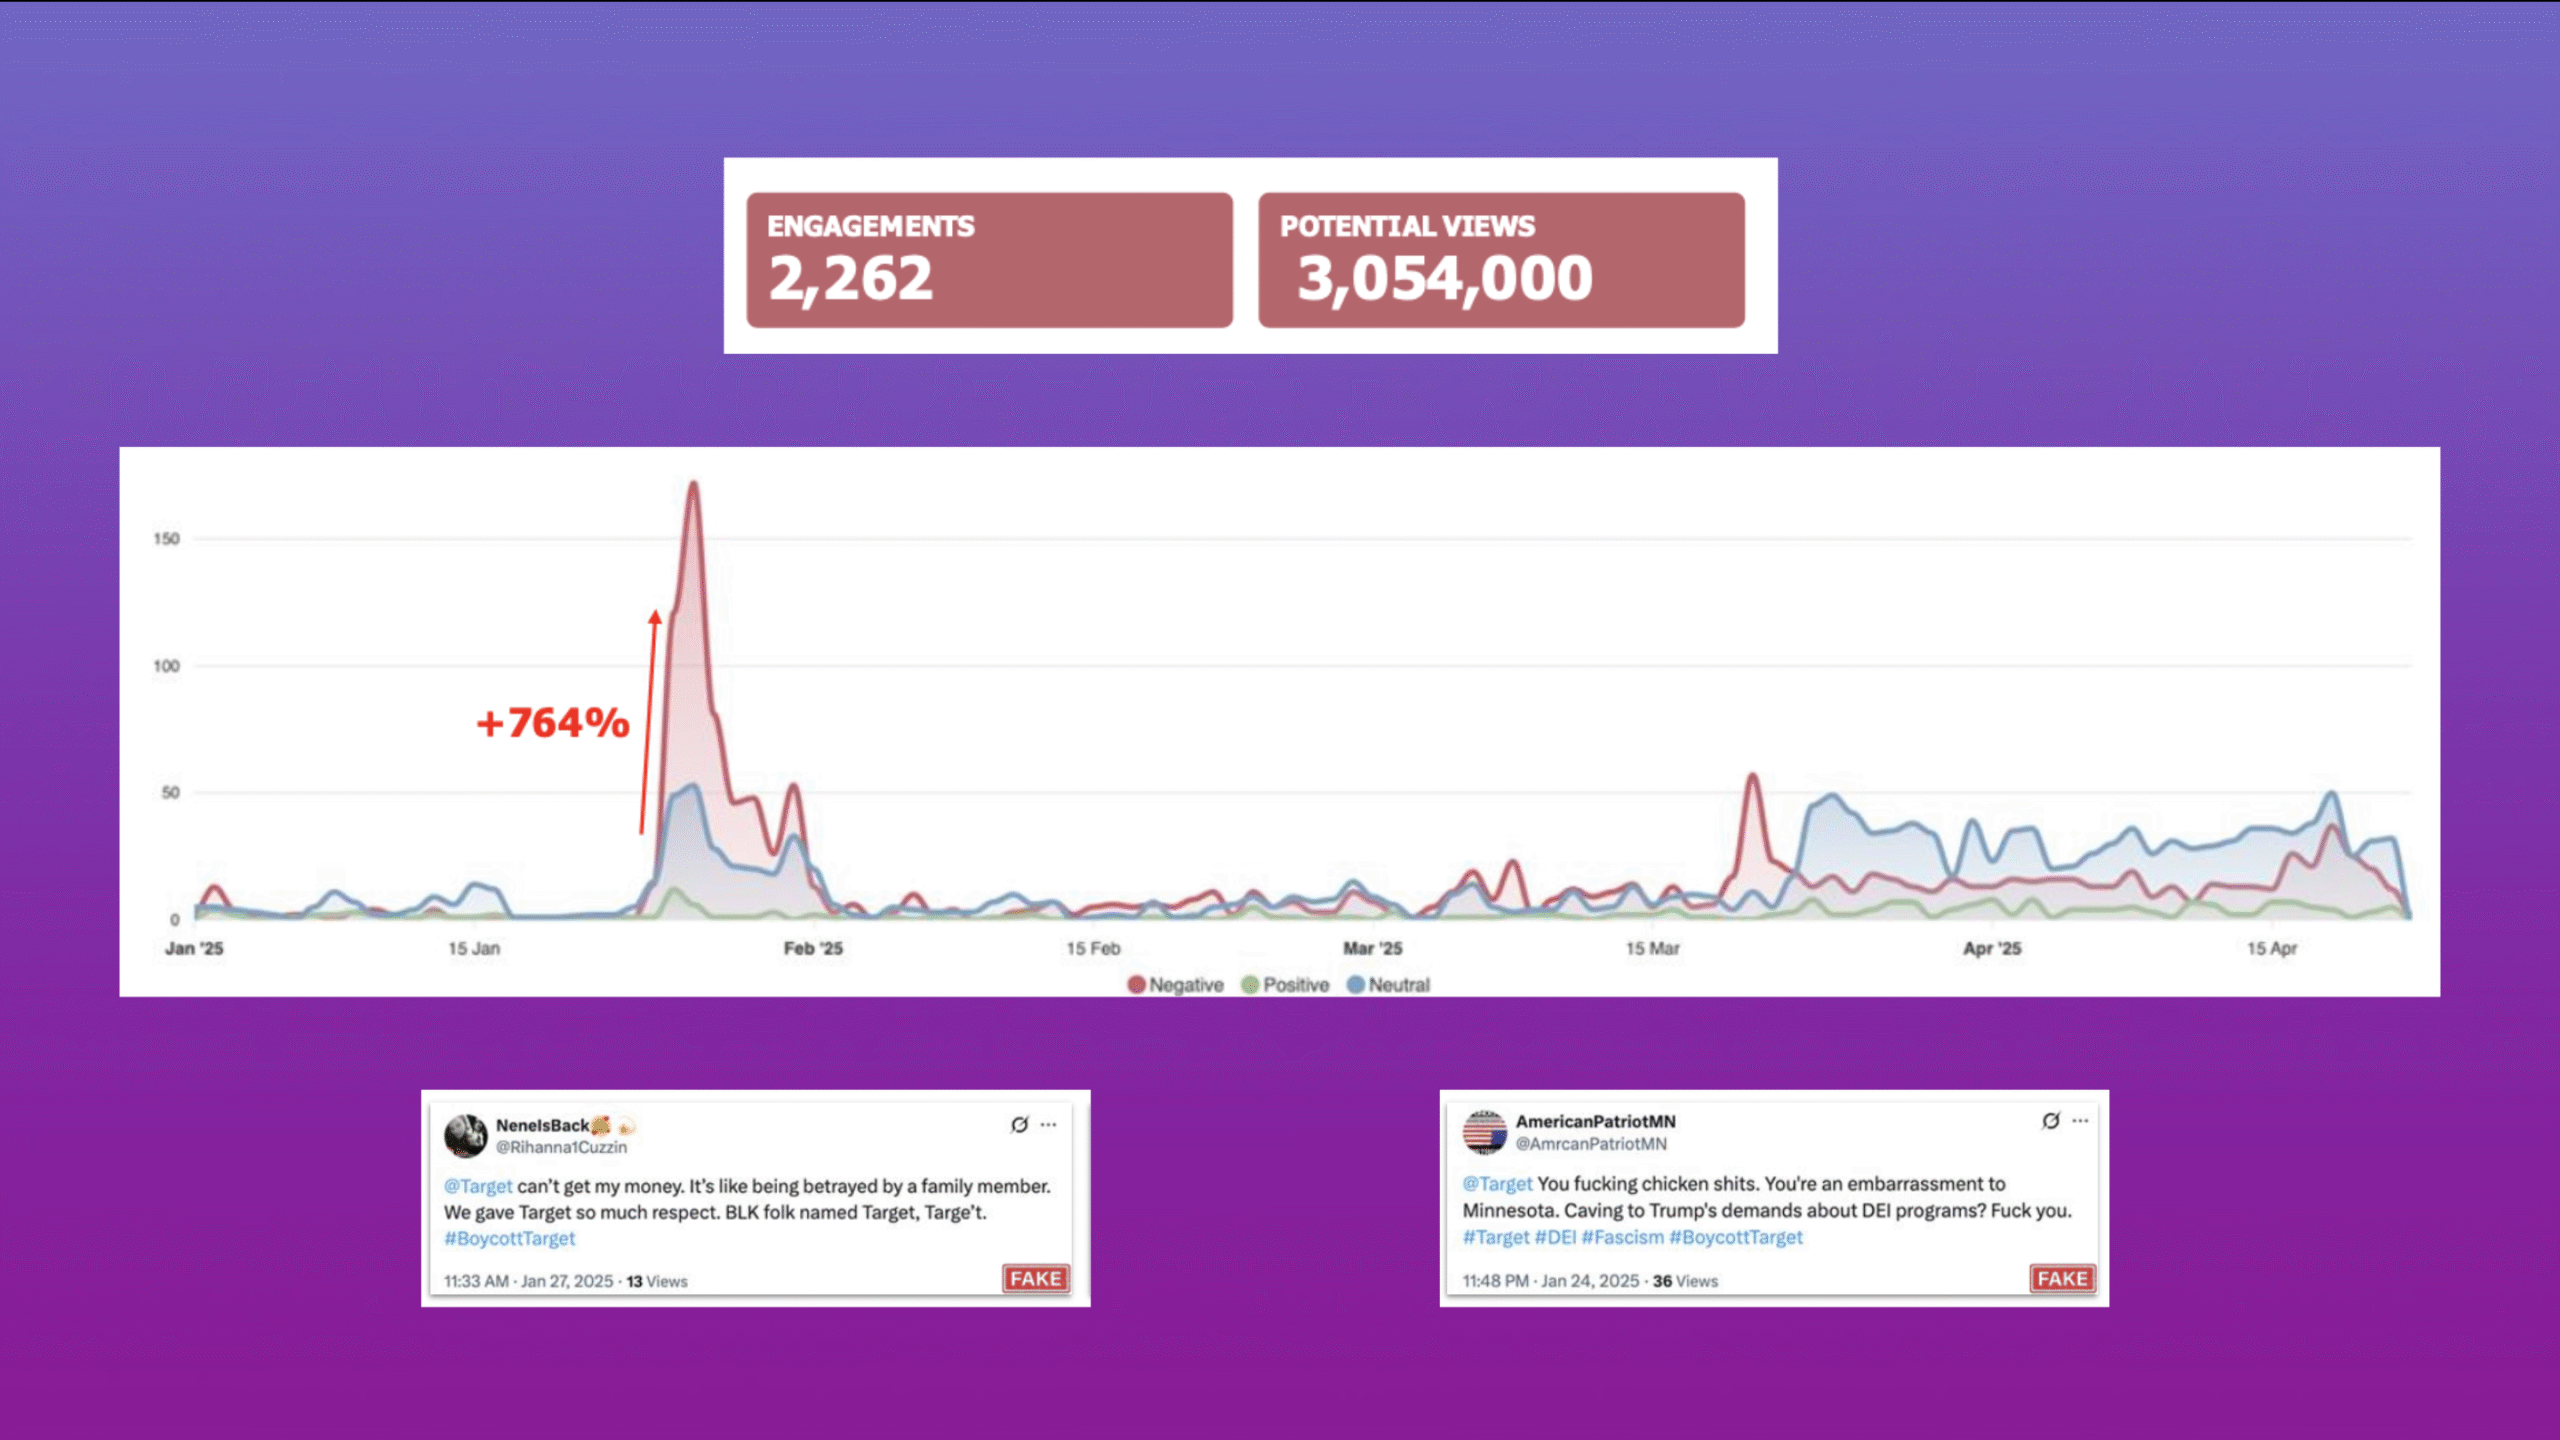Select the Potential Views 3,054,000 card
Viewport: 2560px width, 1440px height.
click(x=1501, y=260)
